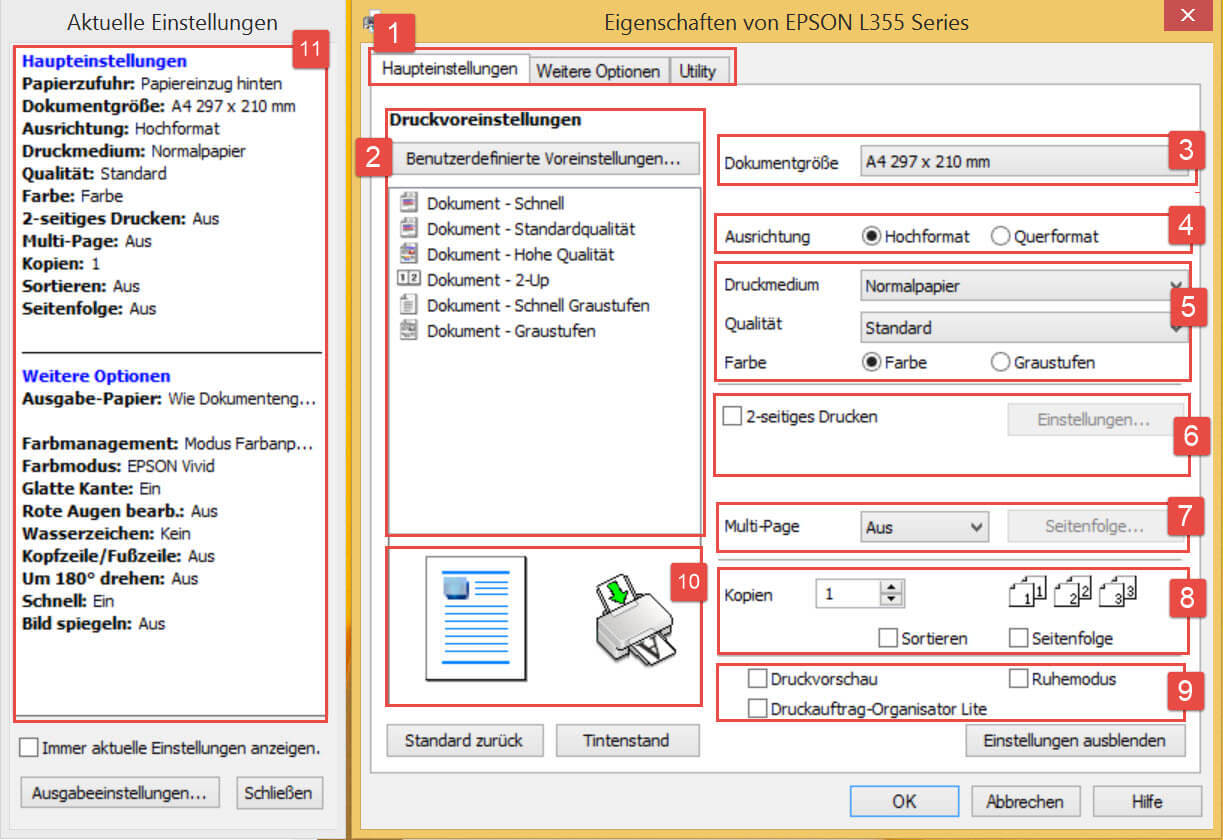Check Immer aktuelle Einstellungen anzeigen

[x=28, y=747]
